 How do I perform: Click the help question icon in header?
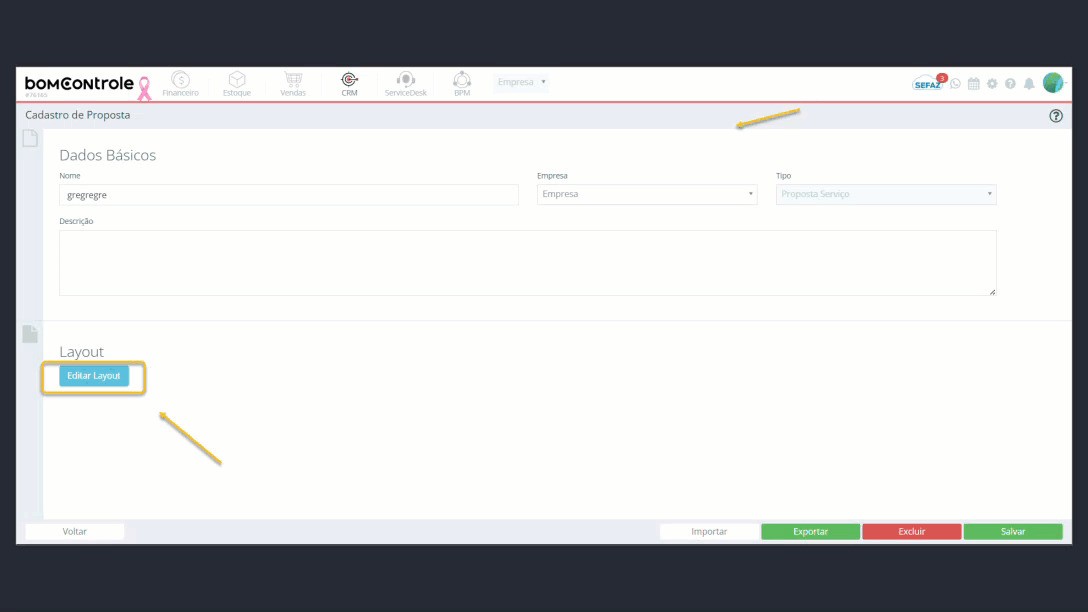[1010, 83]
